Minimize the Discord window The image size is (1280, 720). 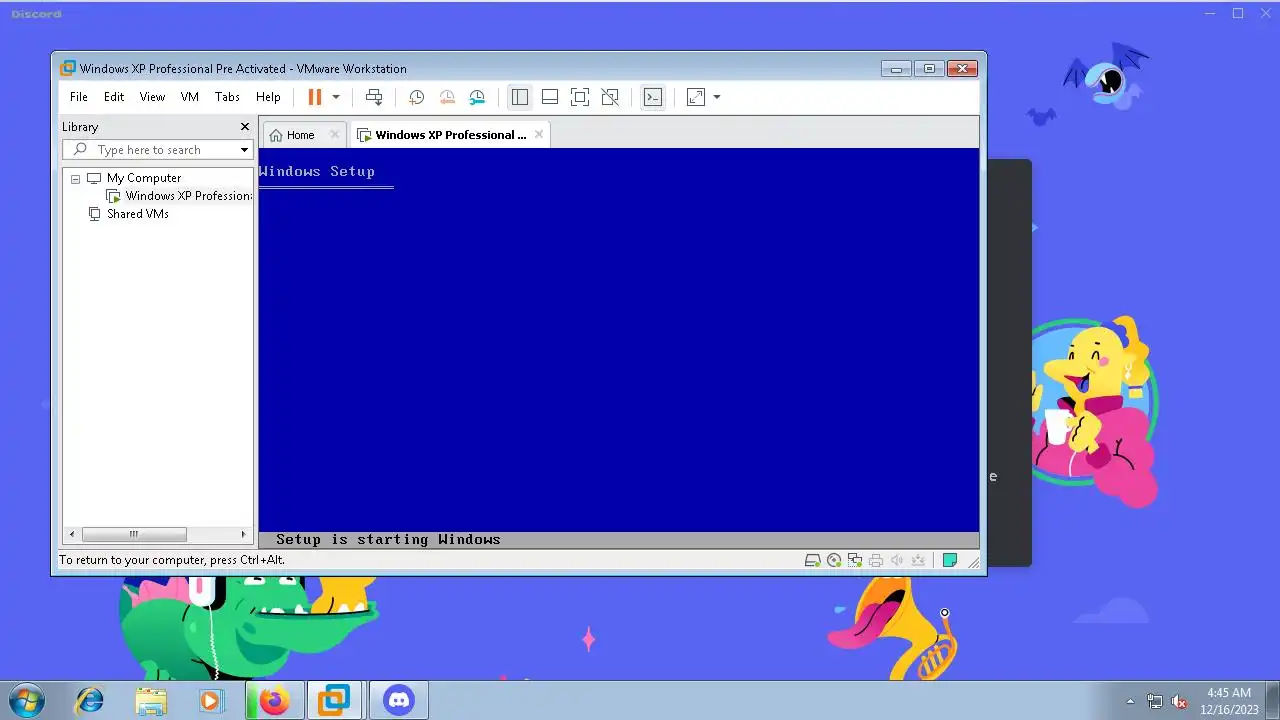(1211, 13)
